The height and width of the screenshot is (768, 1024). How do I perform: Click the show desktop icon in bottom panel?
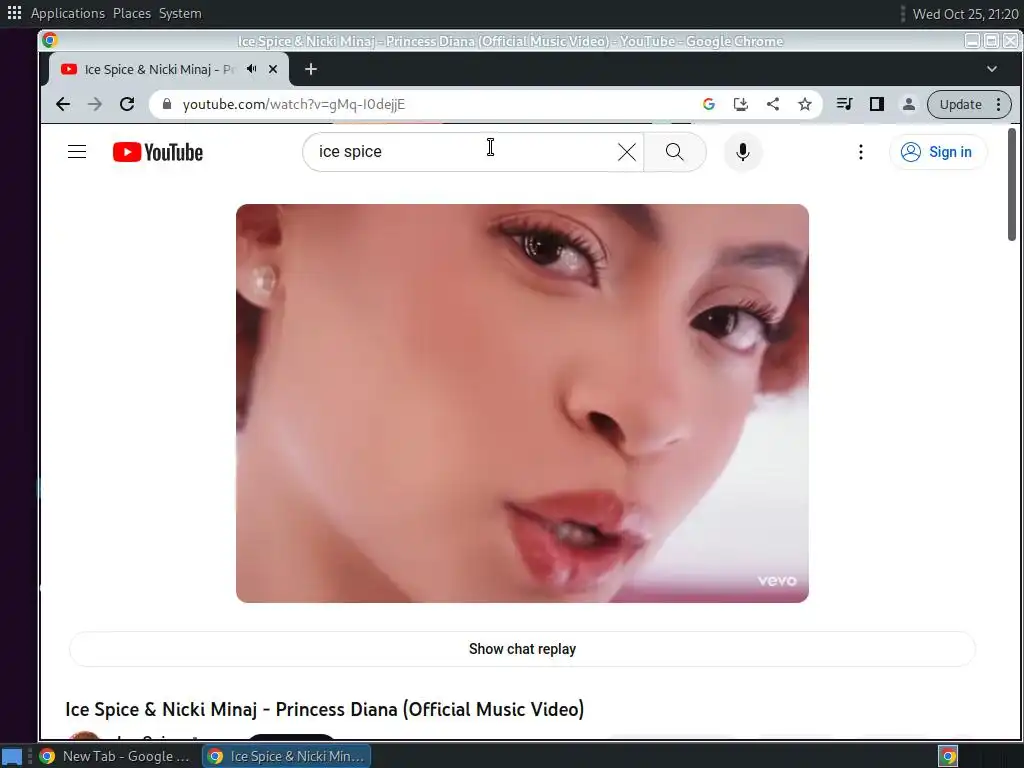(x=12, y=757)
